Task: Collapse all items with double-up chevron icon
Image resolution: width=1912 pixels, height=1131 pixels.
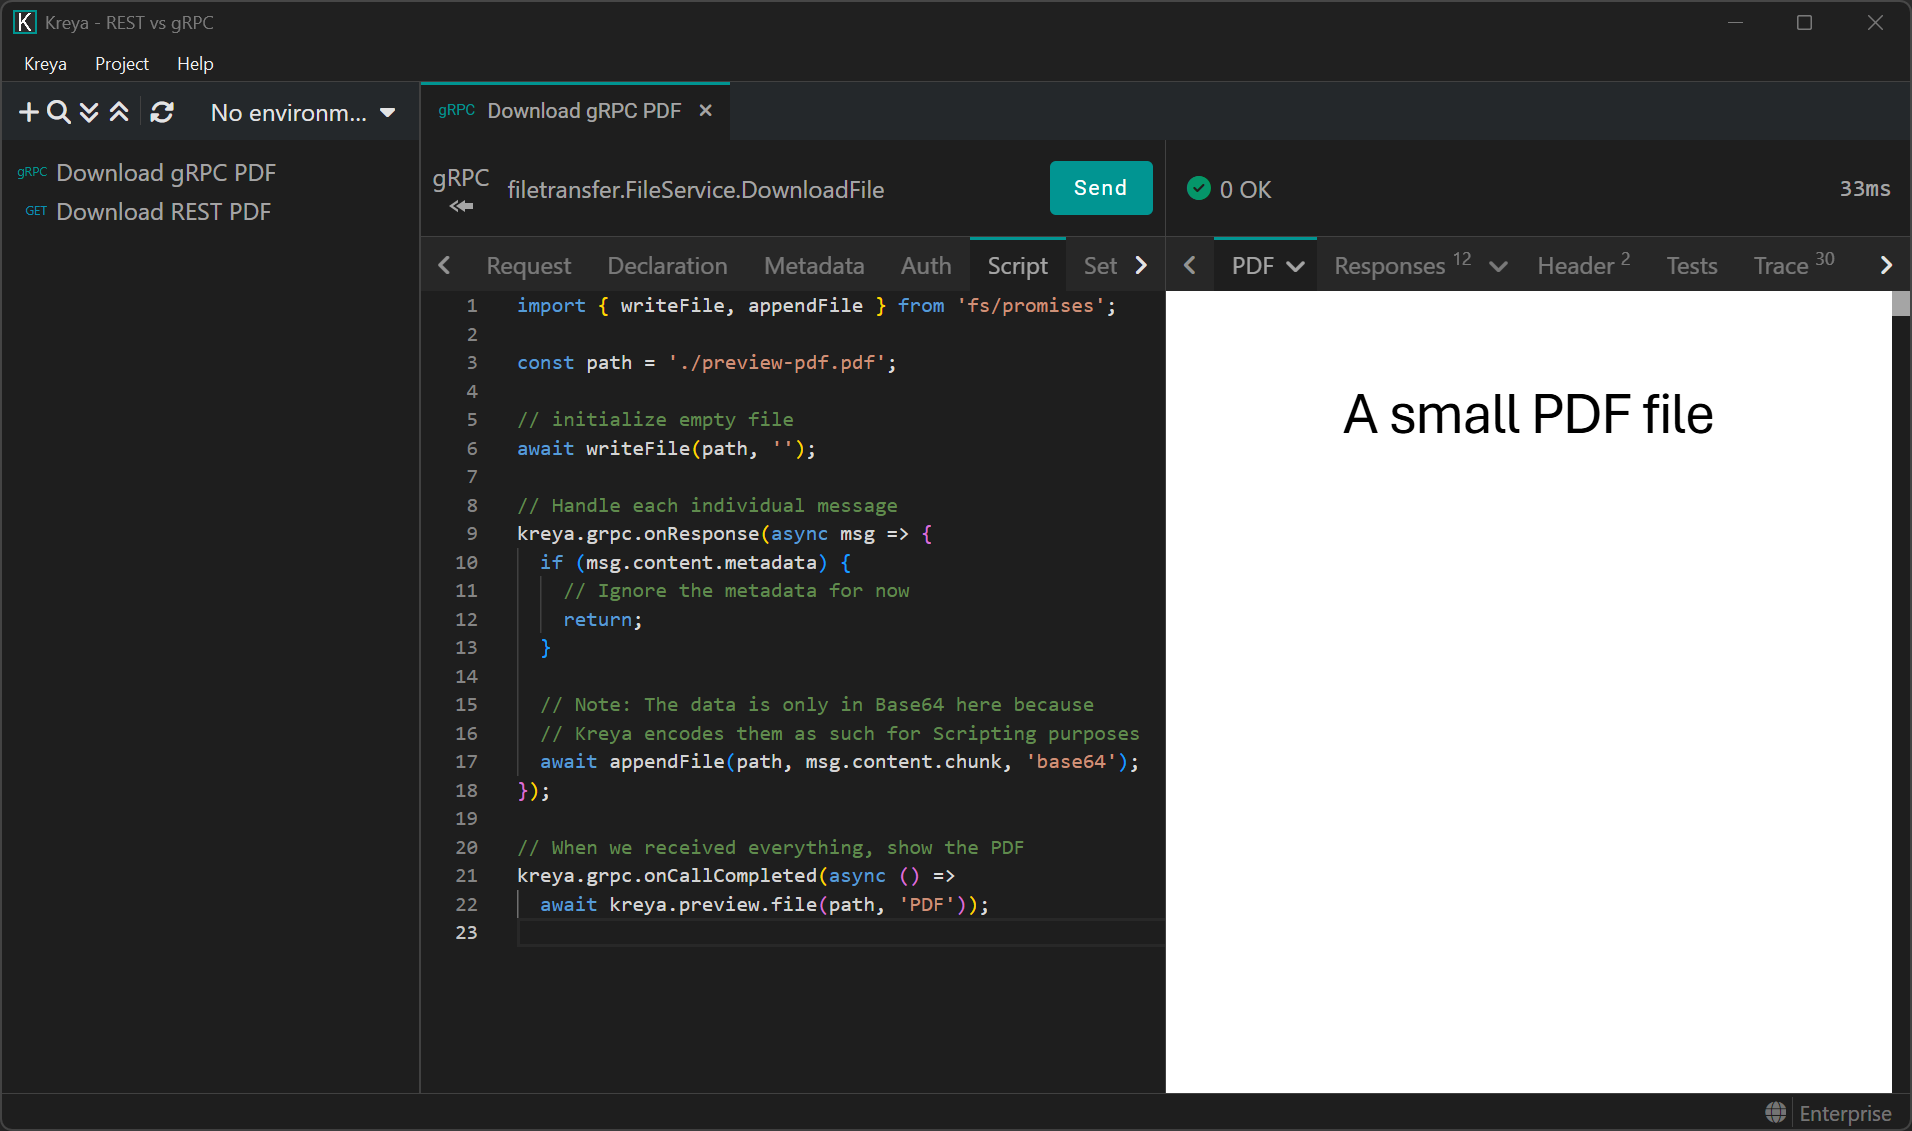Action: coord(119,113)
